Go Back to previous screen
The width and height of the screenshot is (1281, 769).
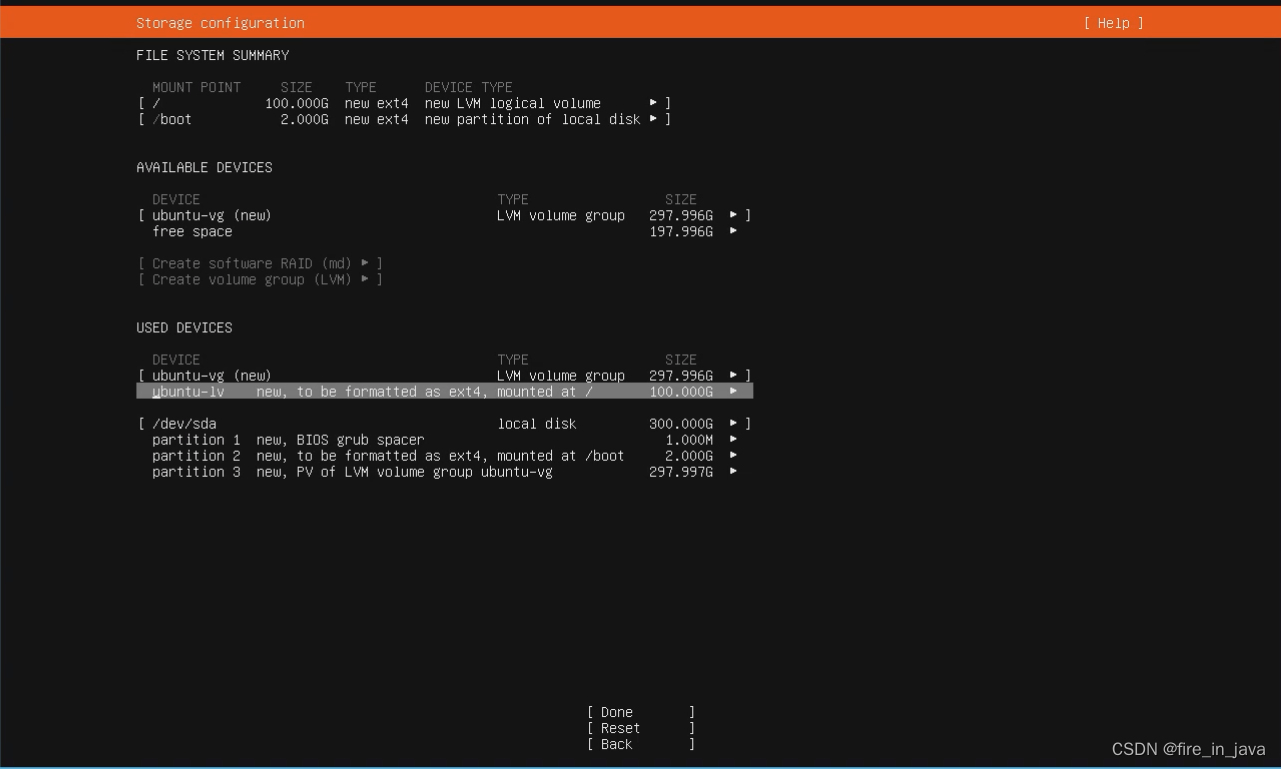pyautogui.click(x=641, y=744)
